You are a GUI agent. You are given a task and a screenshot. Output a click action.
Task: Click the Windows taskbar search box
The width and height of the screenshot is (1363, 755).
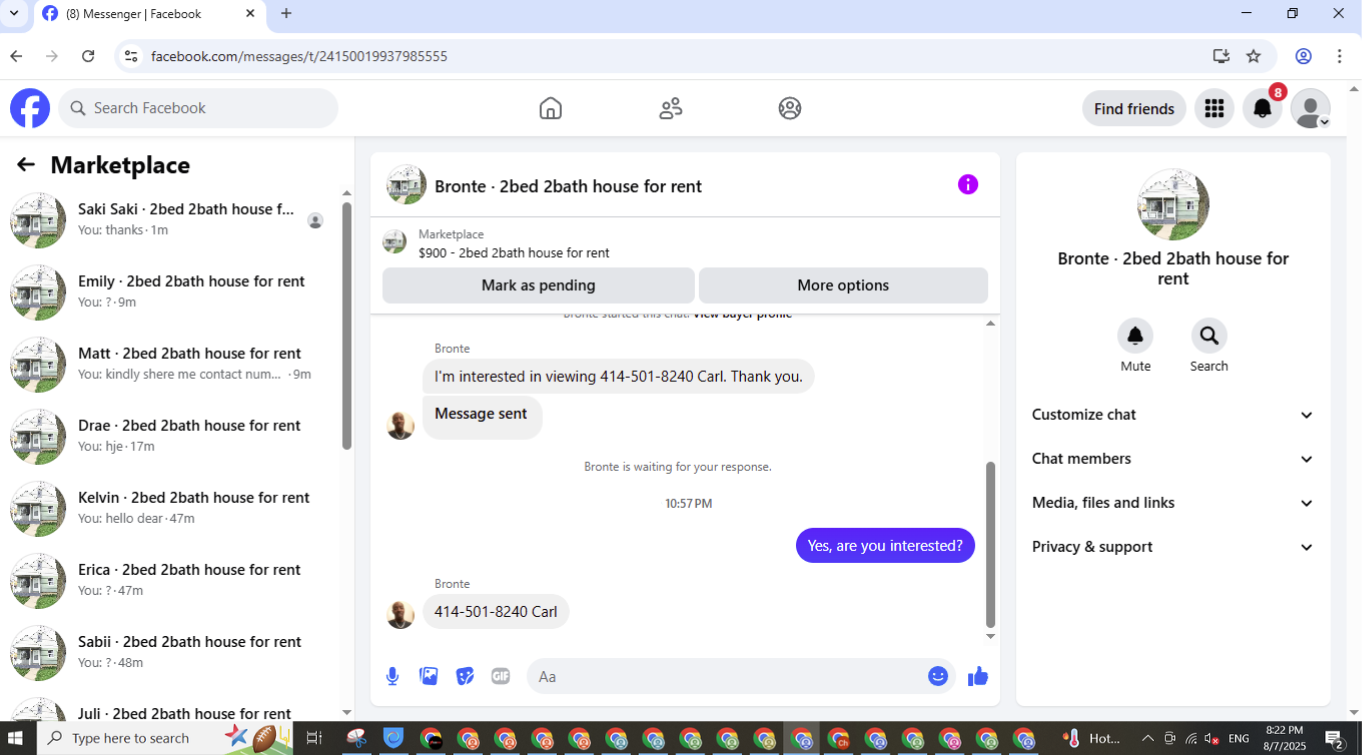click(166, 739)
